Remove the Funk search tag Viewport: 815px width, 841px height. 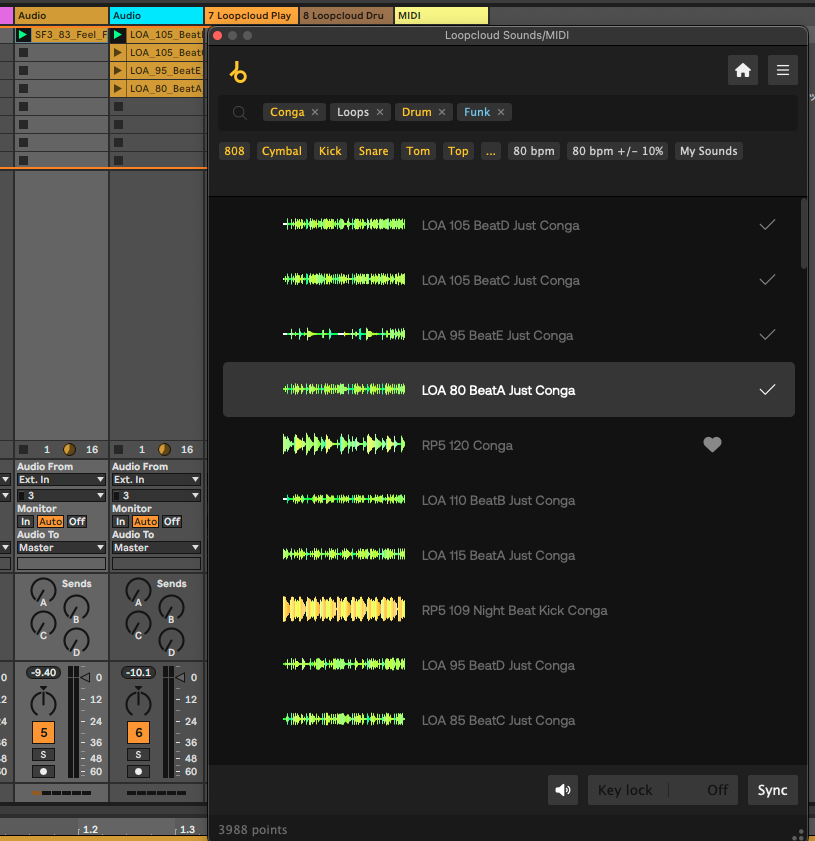501,112
